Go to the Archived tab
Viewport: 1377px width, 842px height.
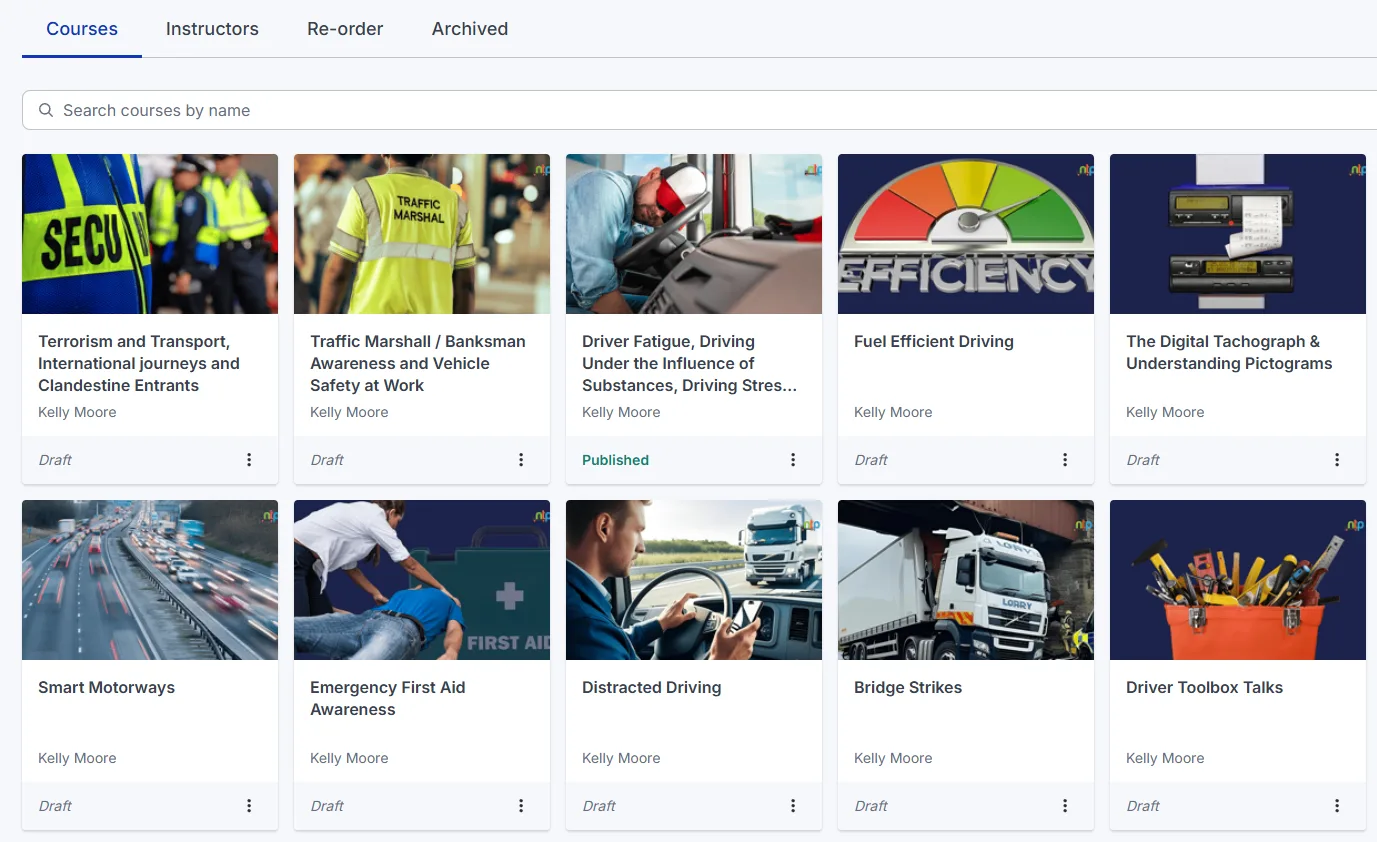click(470, 29)
